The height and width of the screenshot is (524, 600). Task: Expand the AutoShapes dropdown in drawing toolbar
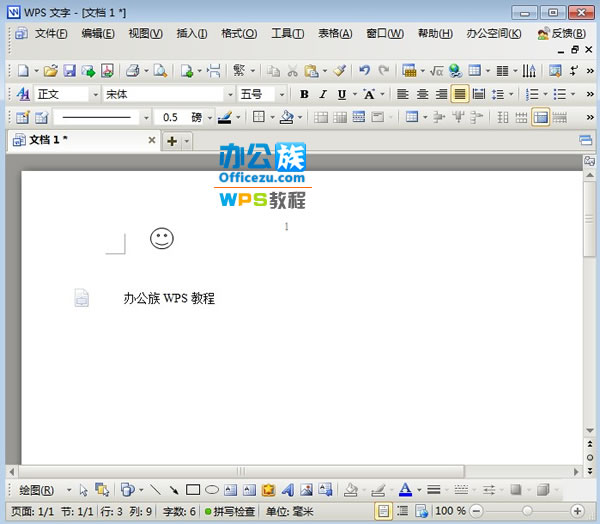141,490
